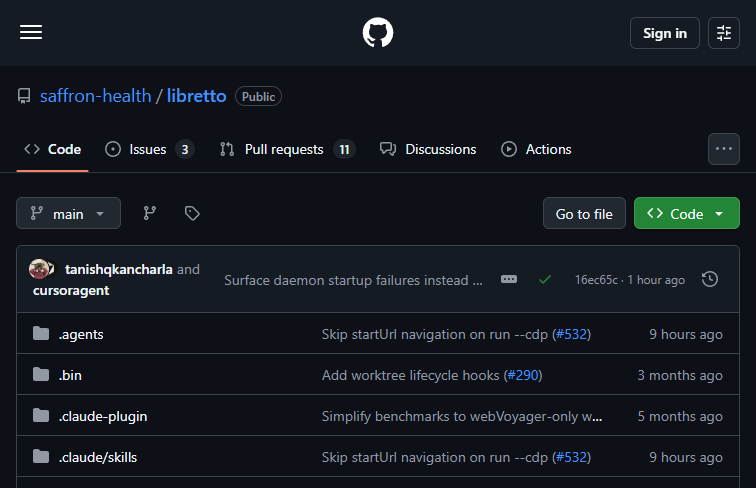Viewport: 756px width, 488px height.
Task: Expand commit message ellipsis button
Action: point(509,280)
